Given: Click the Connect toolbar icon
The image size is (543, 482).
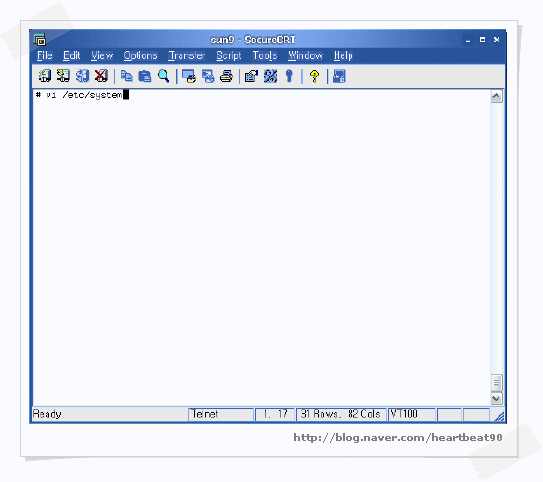Looking at the screenshot, I should click(45, 76).
